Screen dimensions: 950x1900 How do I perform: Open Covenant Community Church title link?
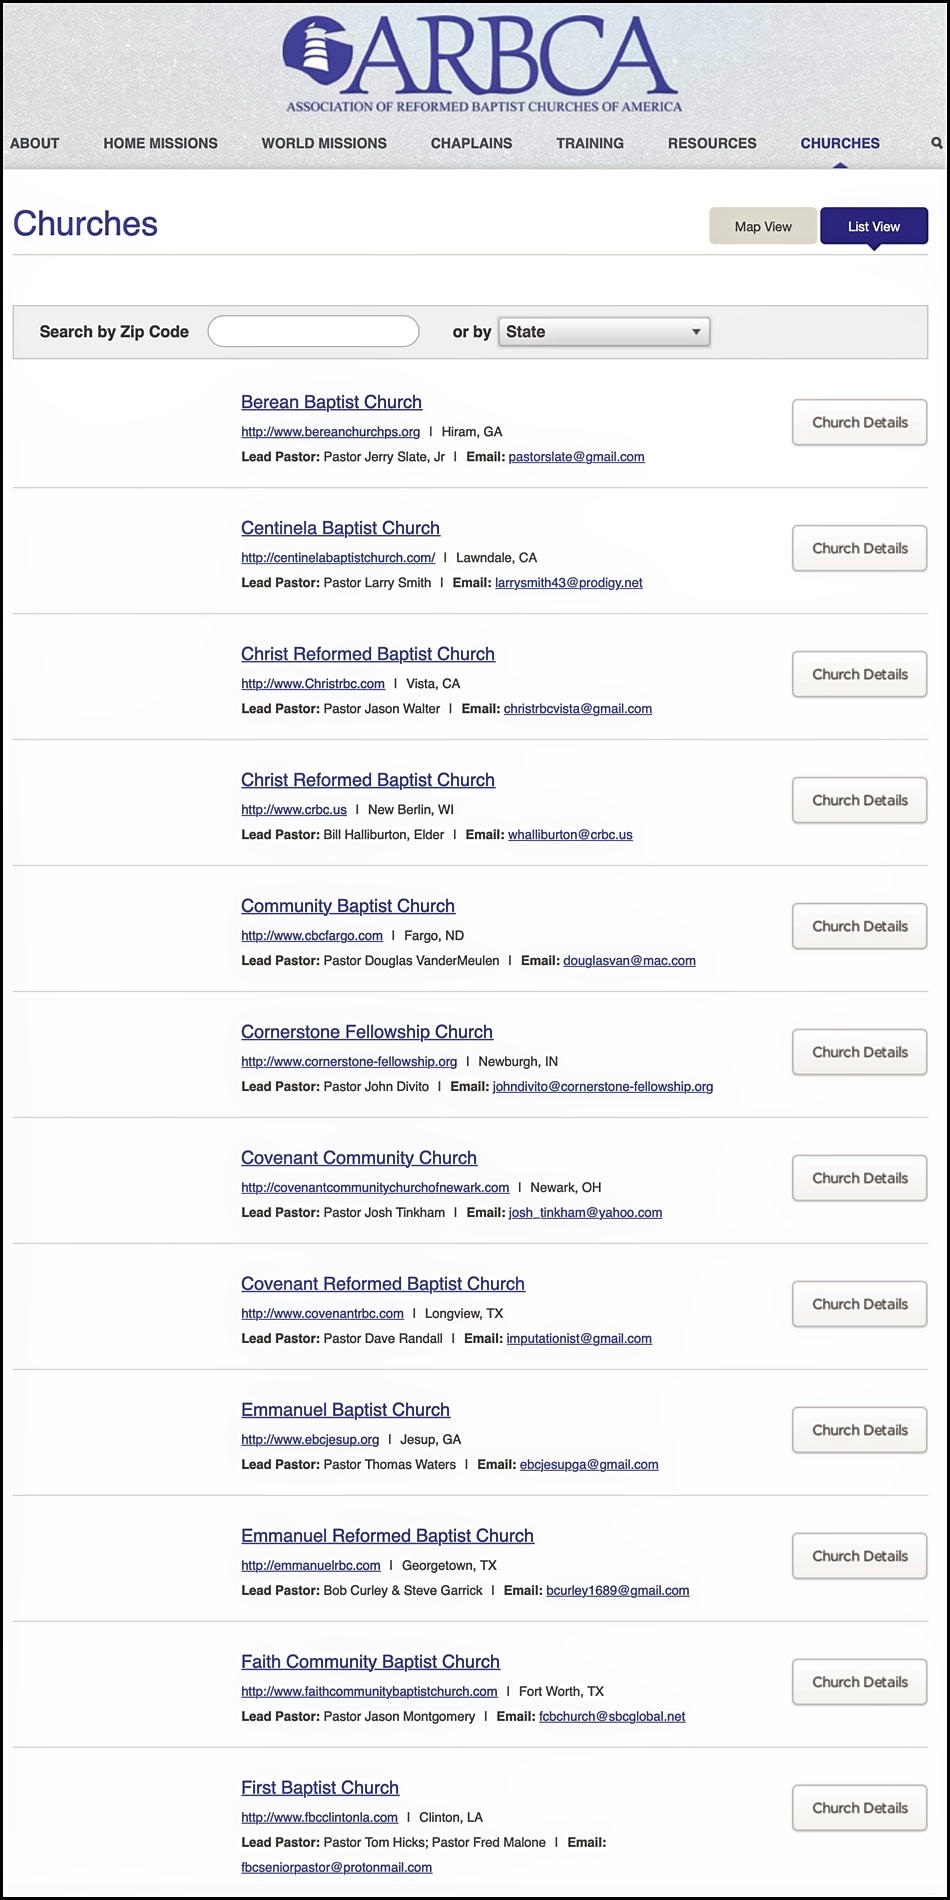coord(359,1158)
